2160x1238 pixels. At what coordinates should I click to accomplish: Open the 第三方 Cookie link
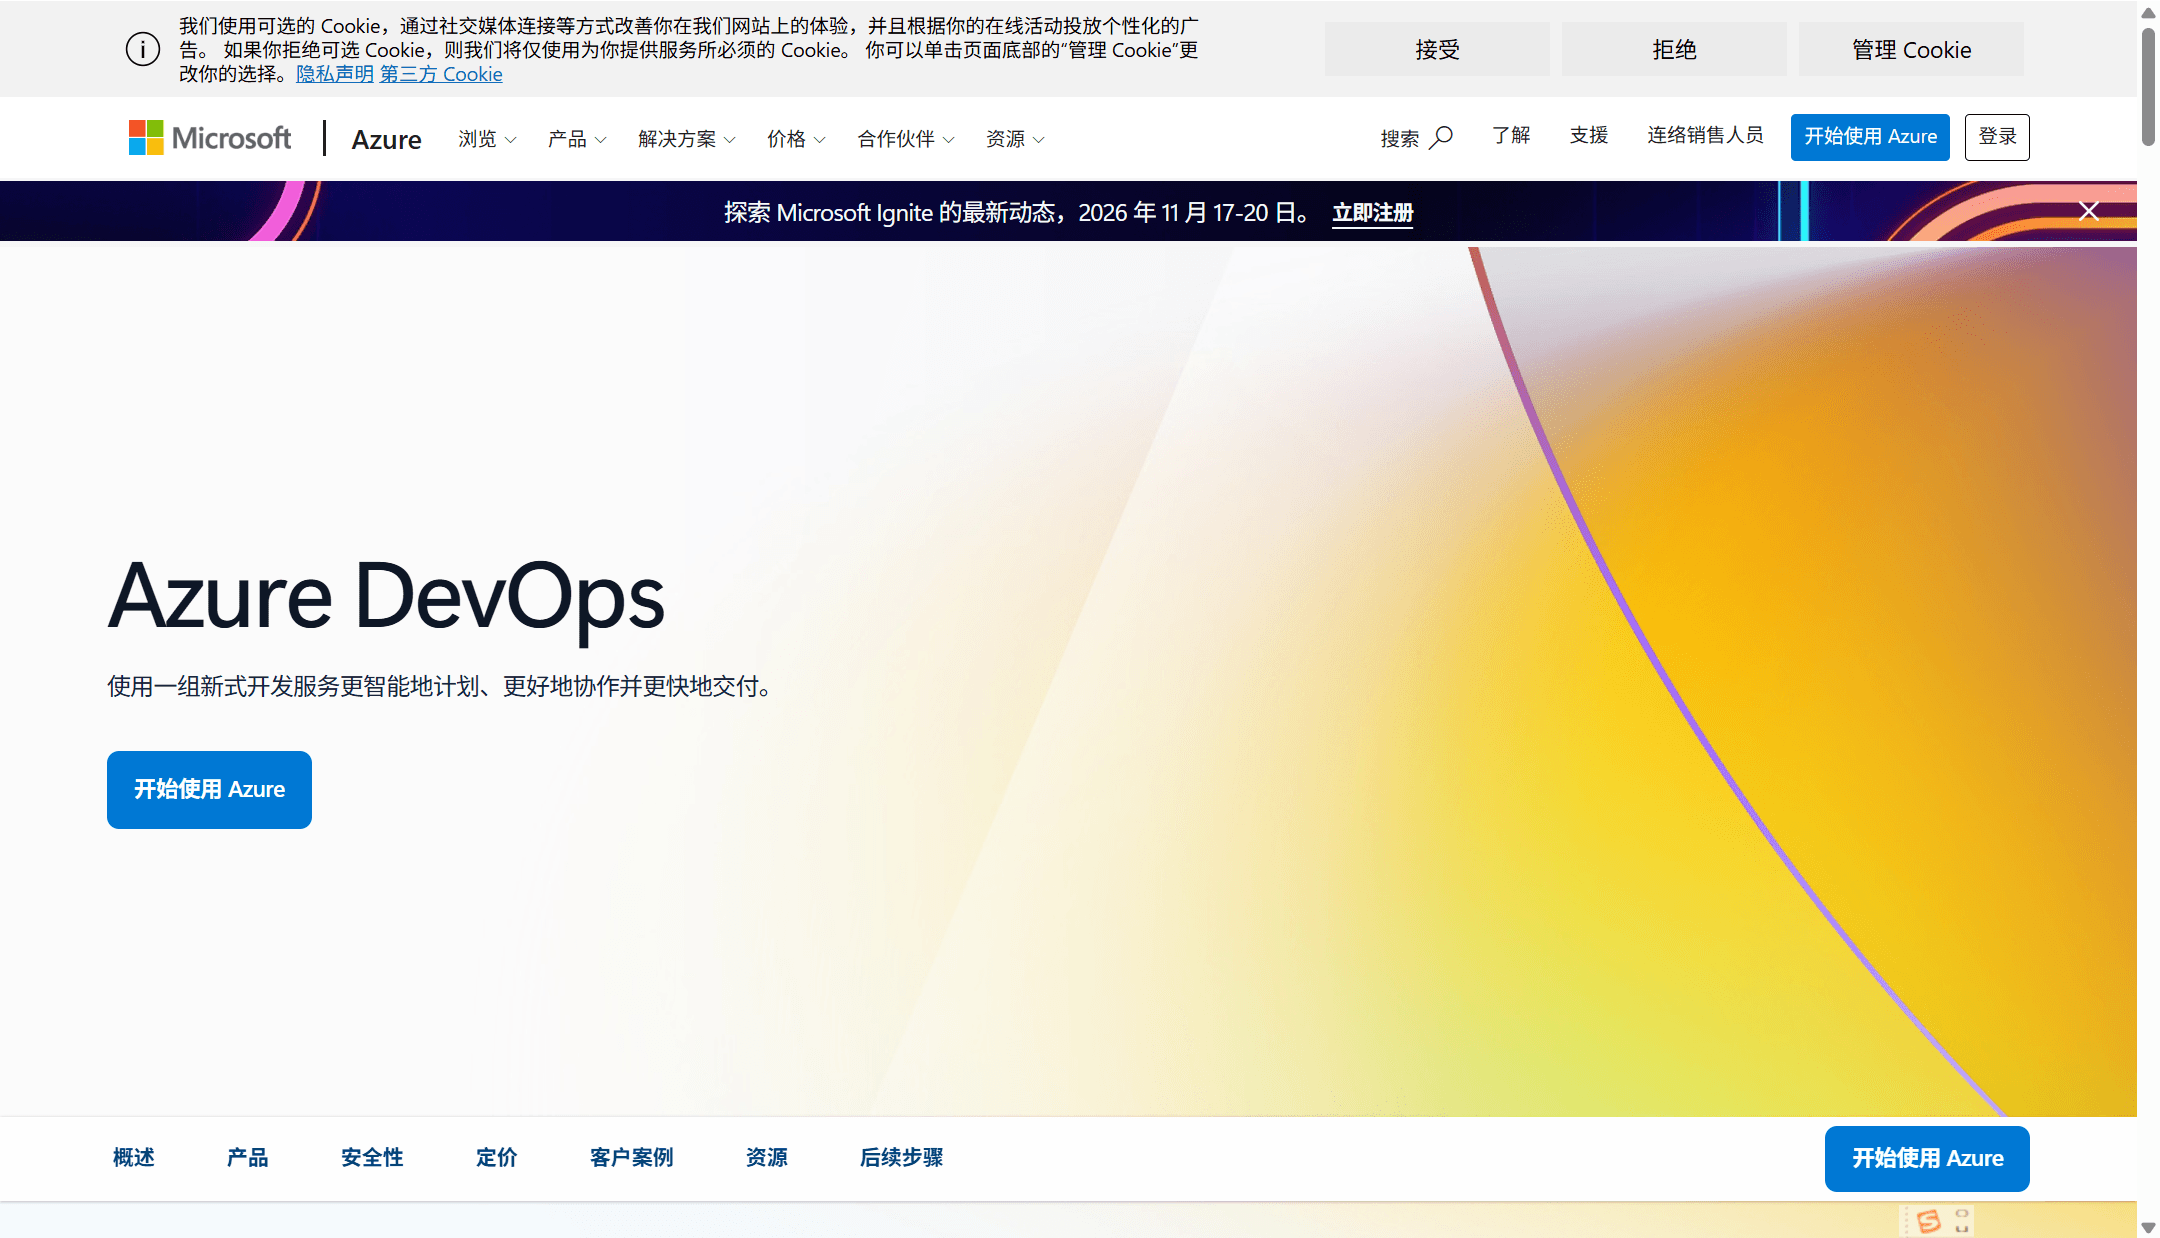coord(441,74)
